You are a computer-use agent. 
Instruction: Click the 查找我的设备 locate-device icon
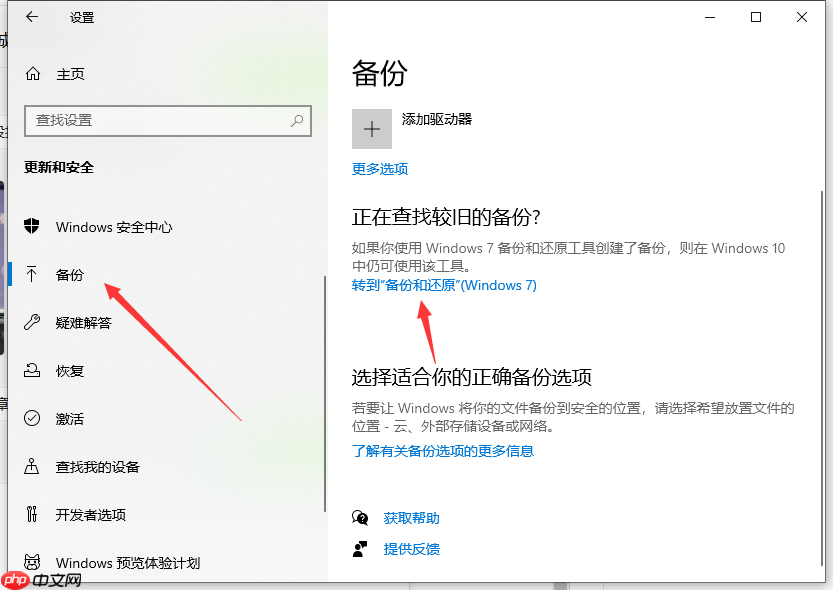[x=33, y=466]
